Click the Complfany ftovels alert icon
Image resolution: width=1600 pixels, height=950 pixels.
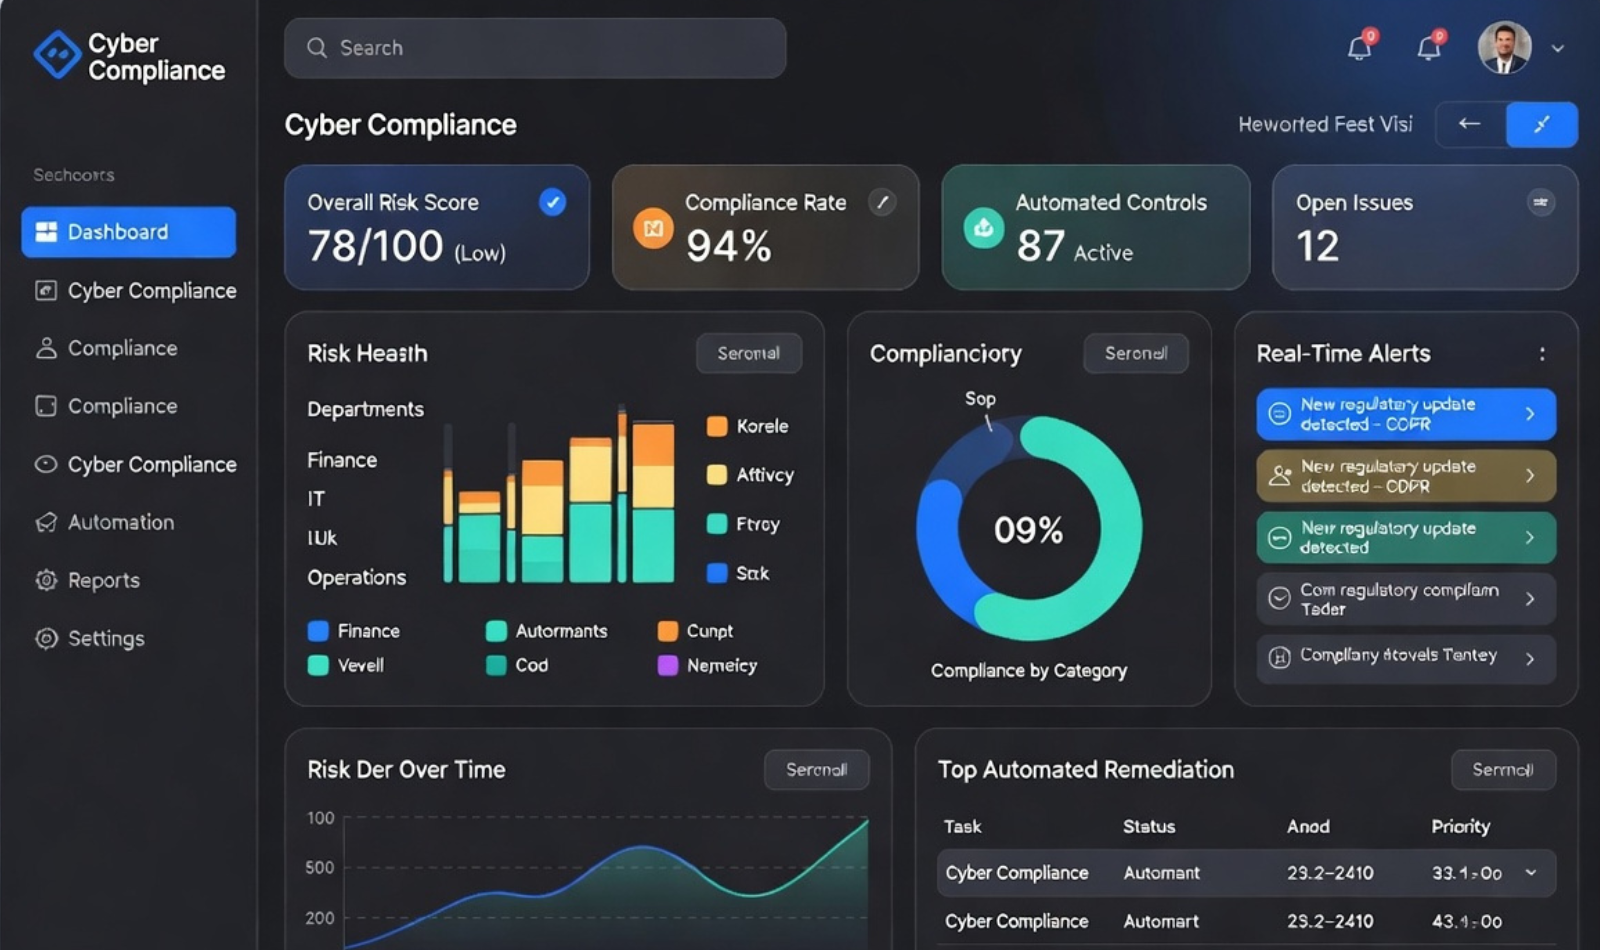1279,658
